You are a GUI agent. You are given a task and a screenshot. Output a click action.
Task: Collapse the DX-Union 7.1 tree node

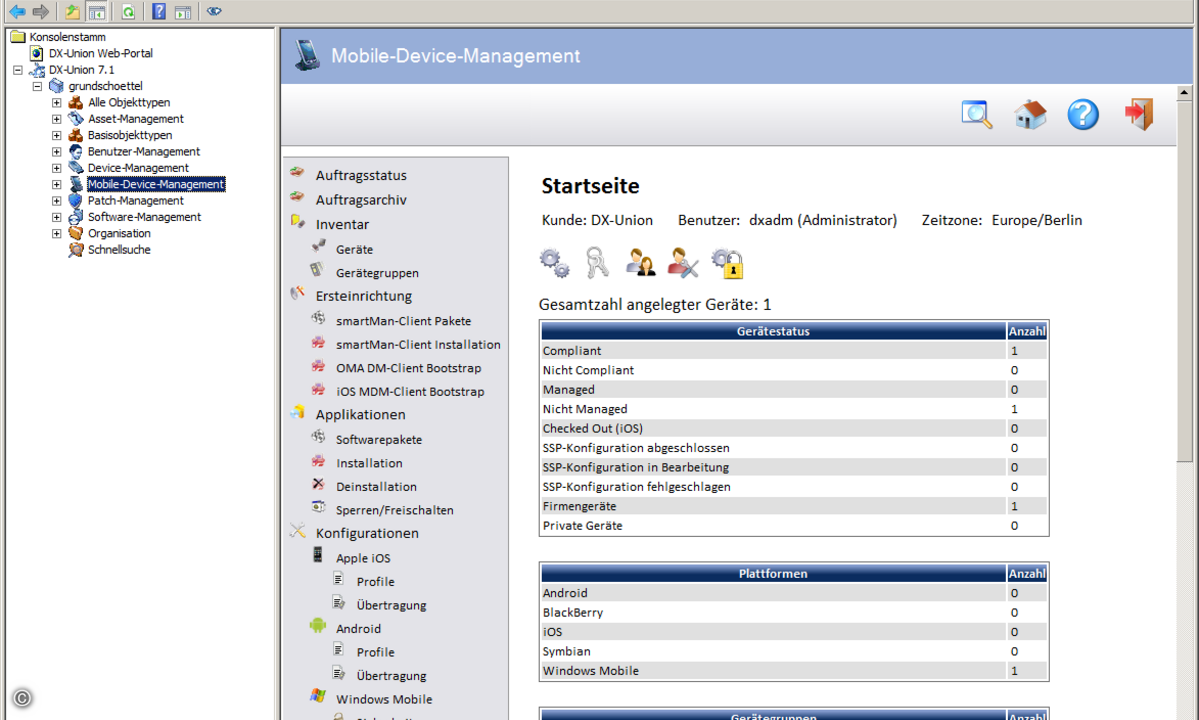tap(18, 70)
